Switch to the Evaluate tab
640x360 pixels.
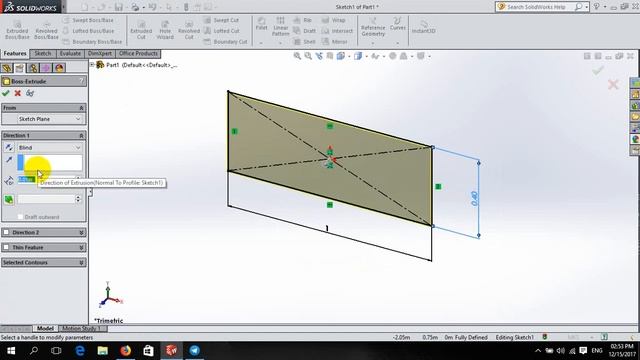70,53
